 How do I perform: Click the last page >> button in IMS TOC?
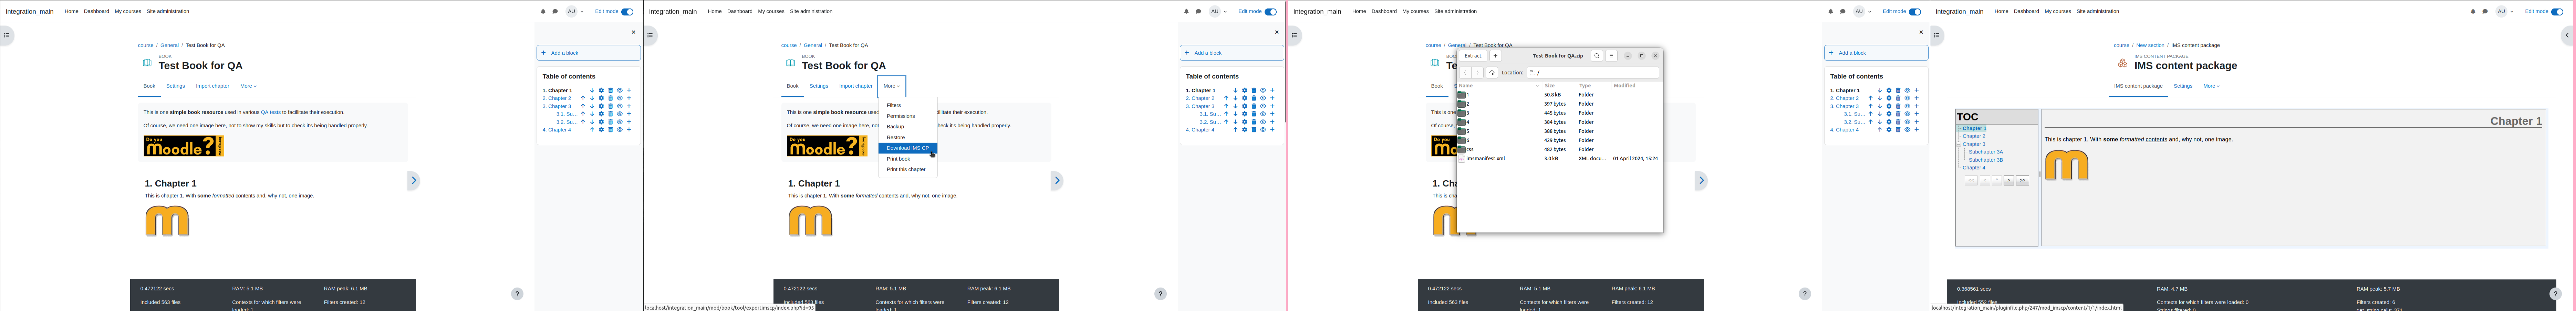point(2022,181)
